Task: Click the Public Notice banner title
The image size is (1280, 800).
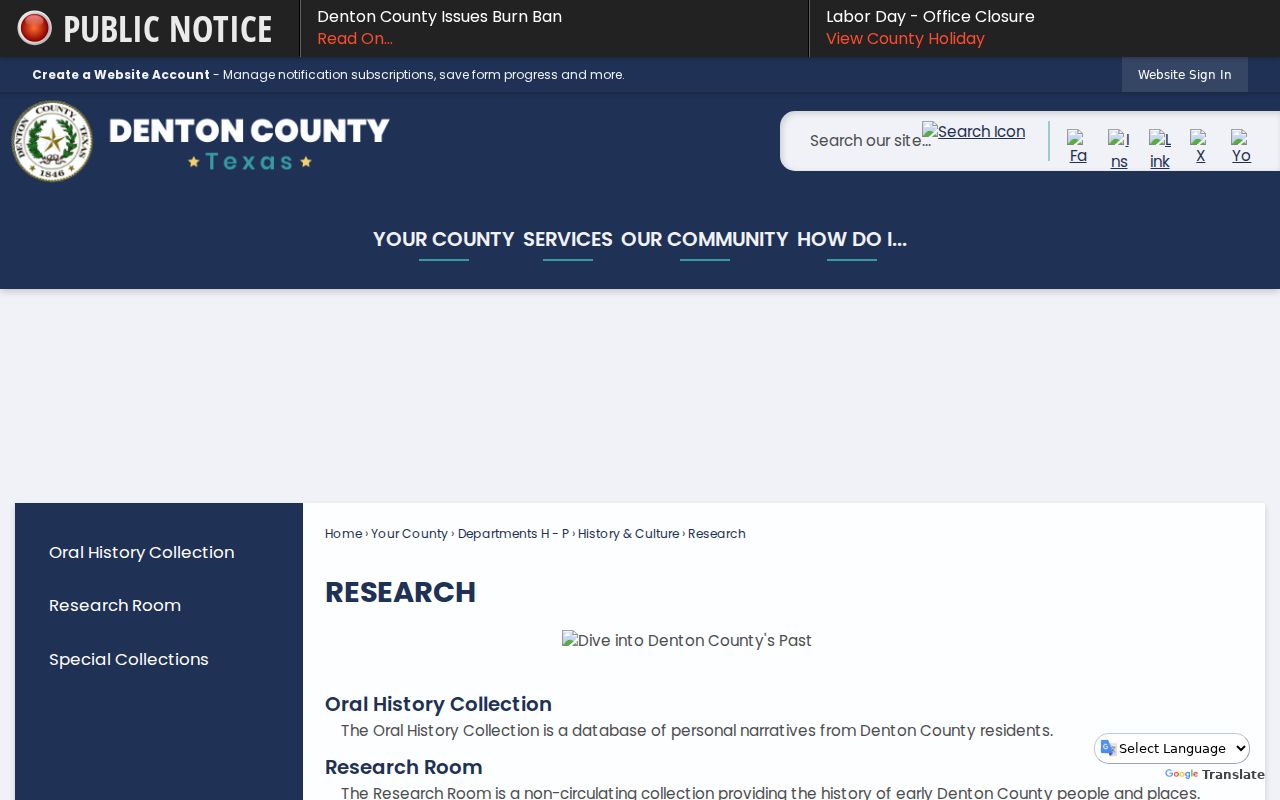Action: click(168, 29)
